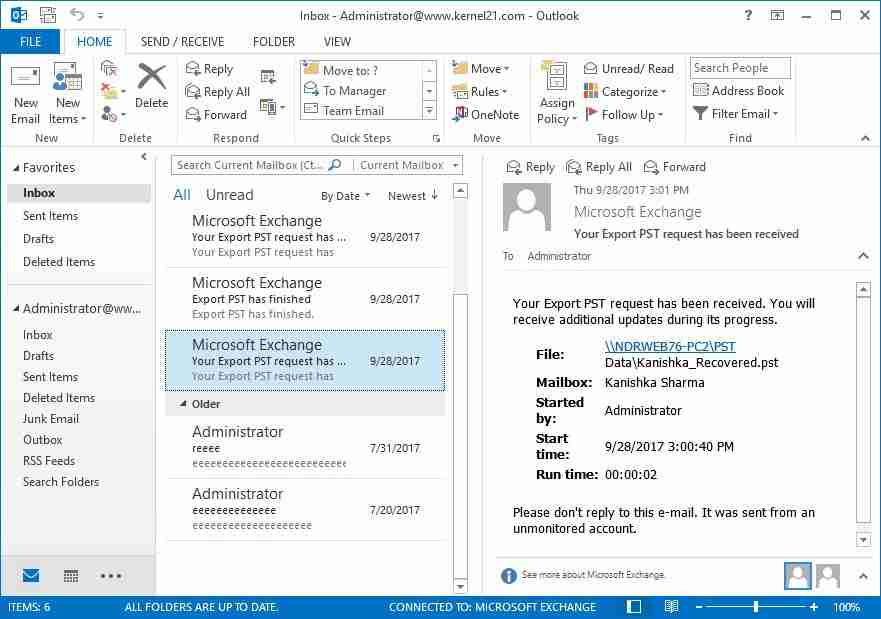
Task: Switch to Calendar view icon
Action: [x=71, y=576]
